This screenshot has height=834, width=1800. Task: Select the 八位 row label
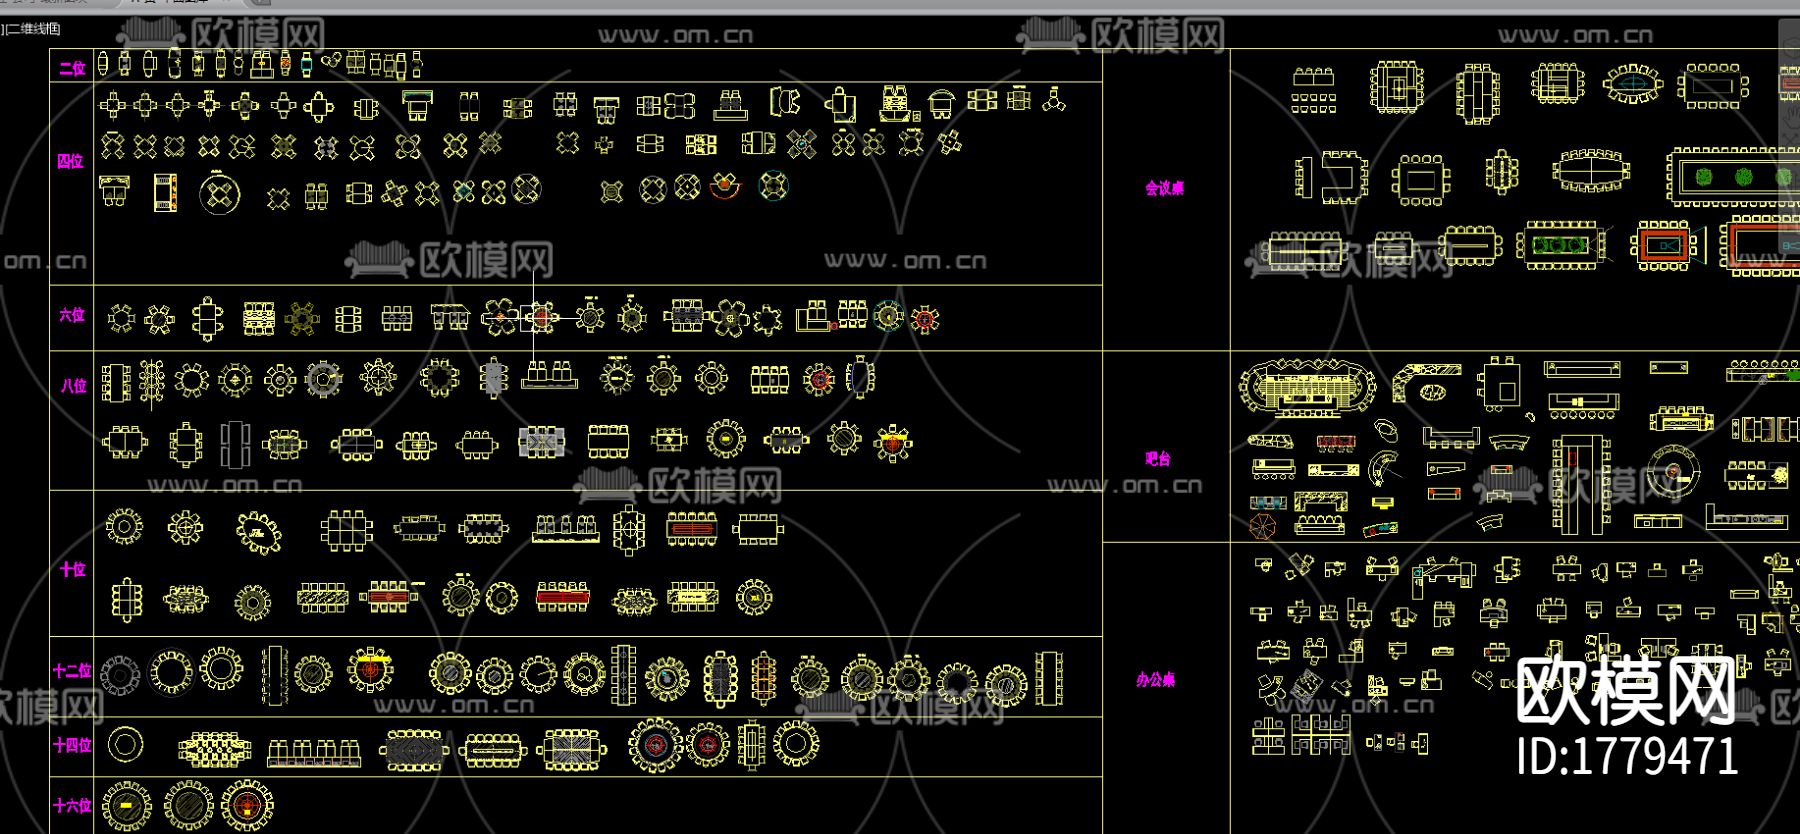[73, 385]
